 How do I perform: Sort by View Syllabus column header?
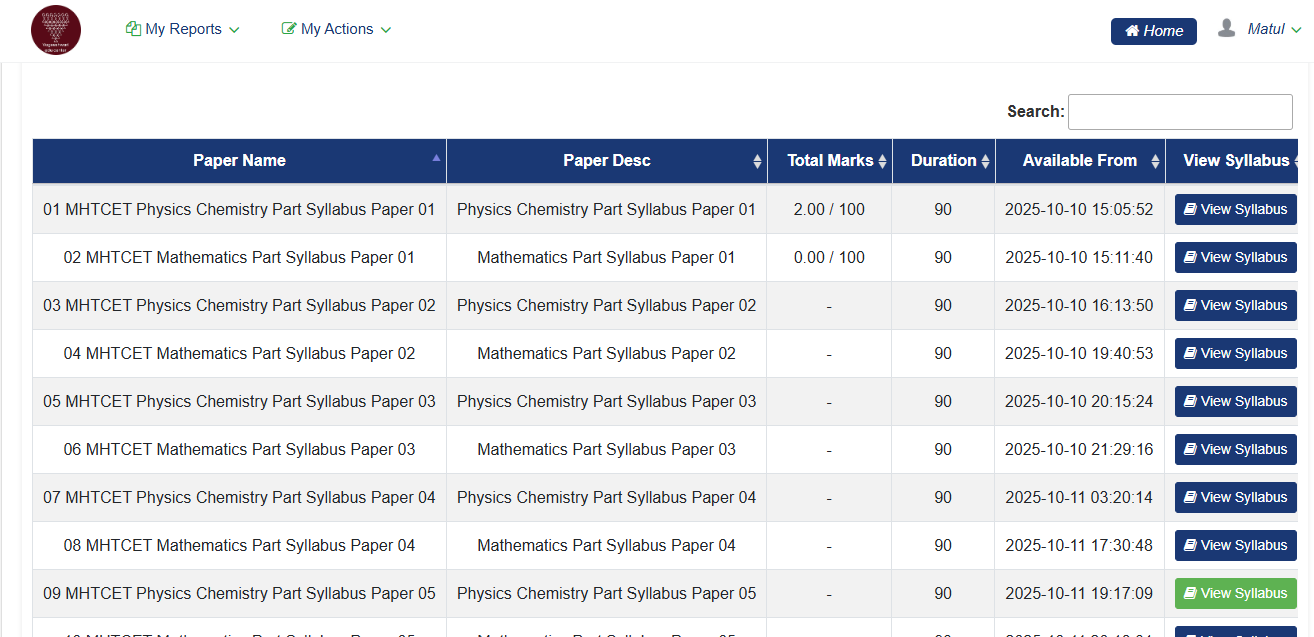click(1235, 161)
